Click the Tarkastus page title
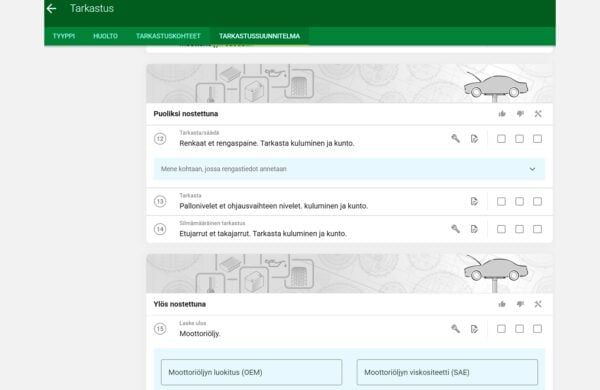 pyautogui.click(x=92, y=8)
